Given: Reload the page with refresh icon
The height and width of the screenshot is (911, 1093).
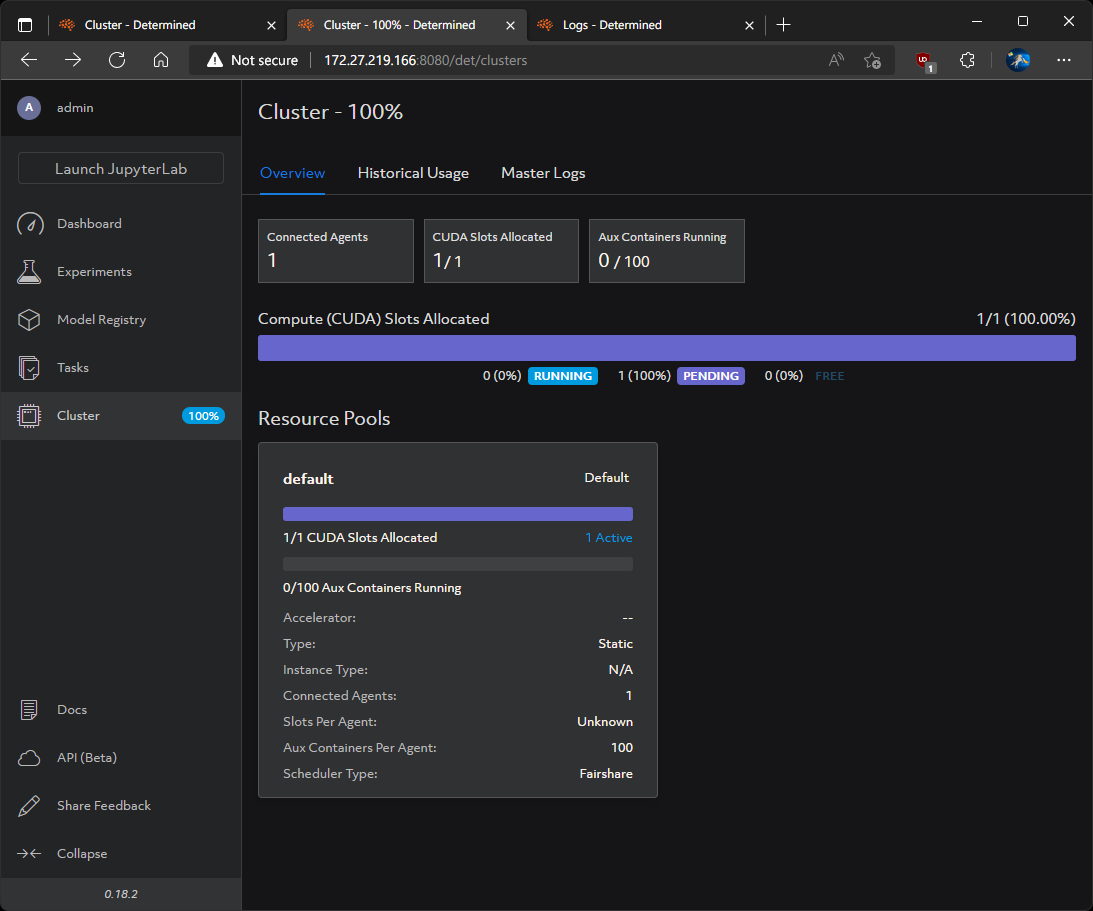Looking at the screenshot, I should click(117, 60).
